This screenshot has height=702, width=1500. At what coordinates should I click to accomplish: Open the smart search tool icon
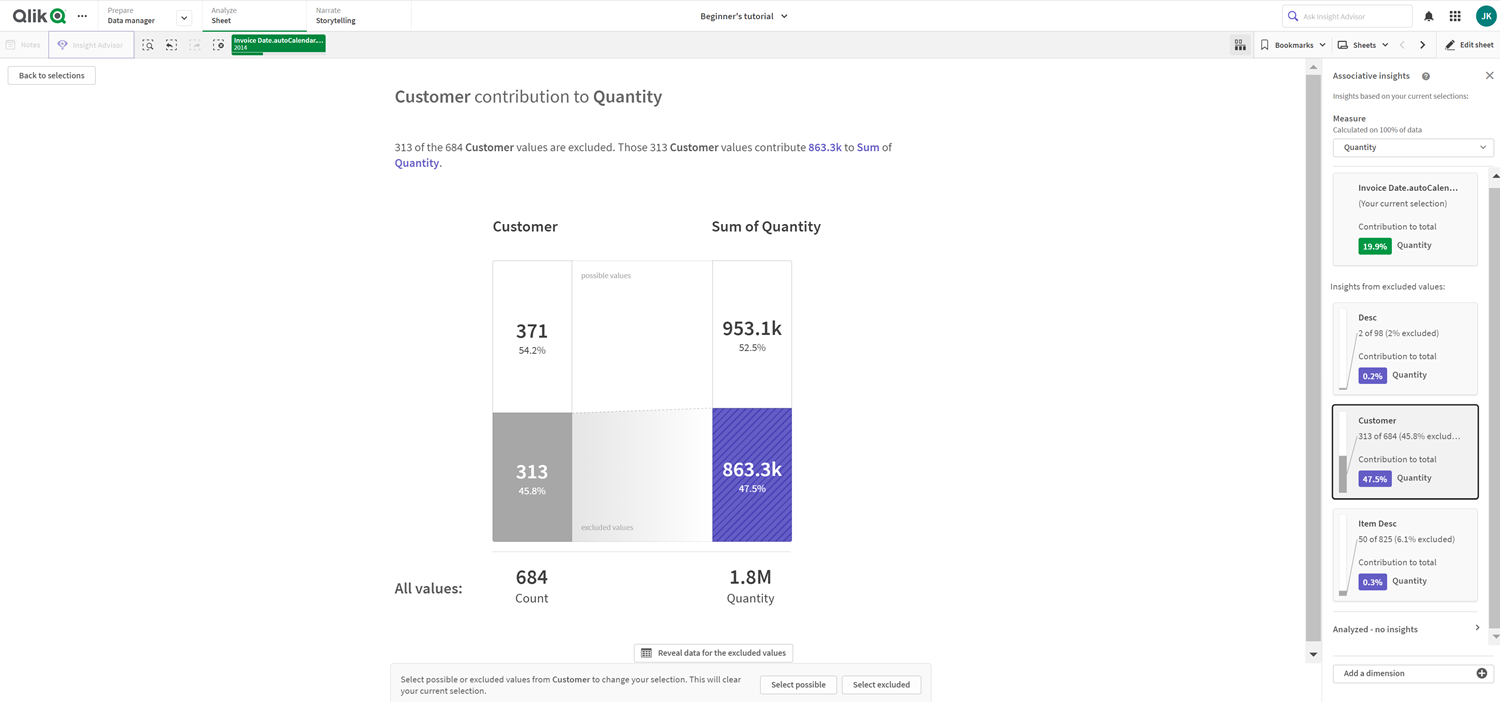[x=148, y=45]
